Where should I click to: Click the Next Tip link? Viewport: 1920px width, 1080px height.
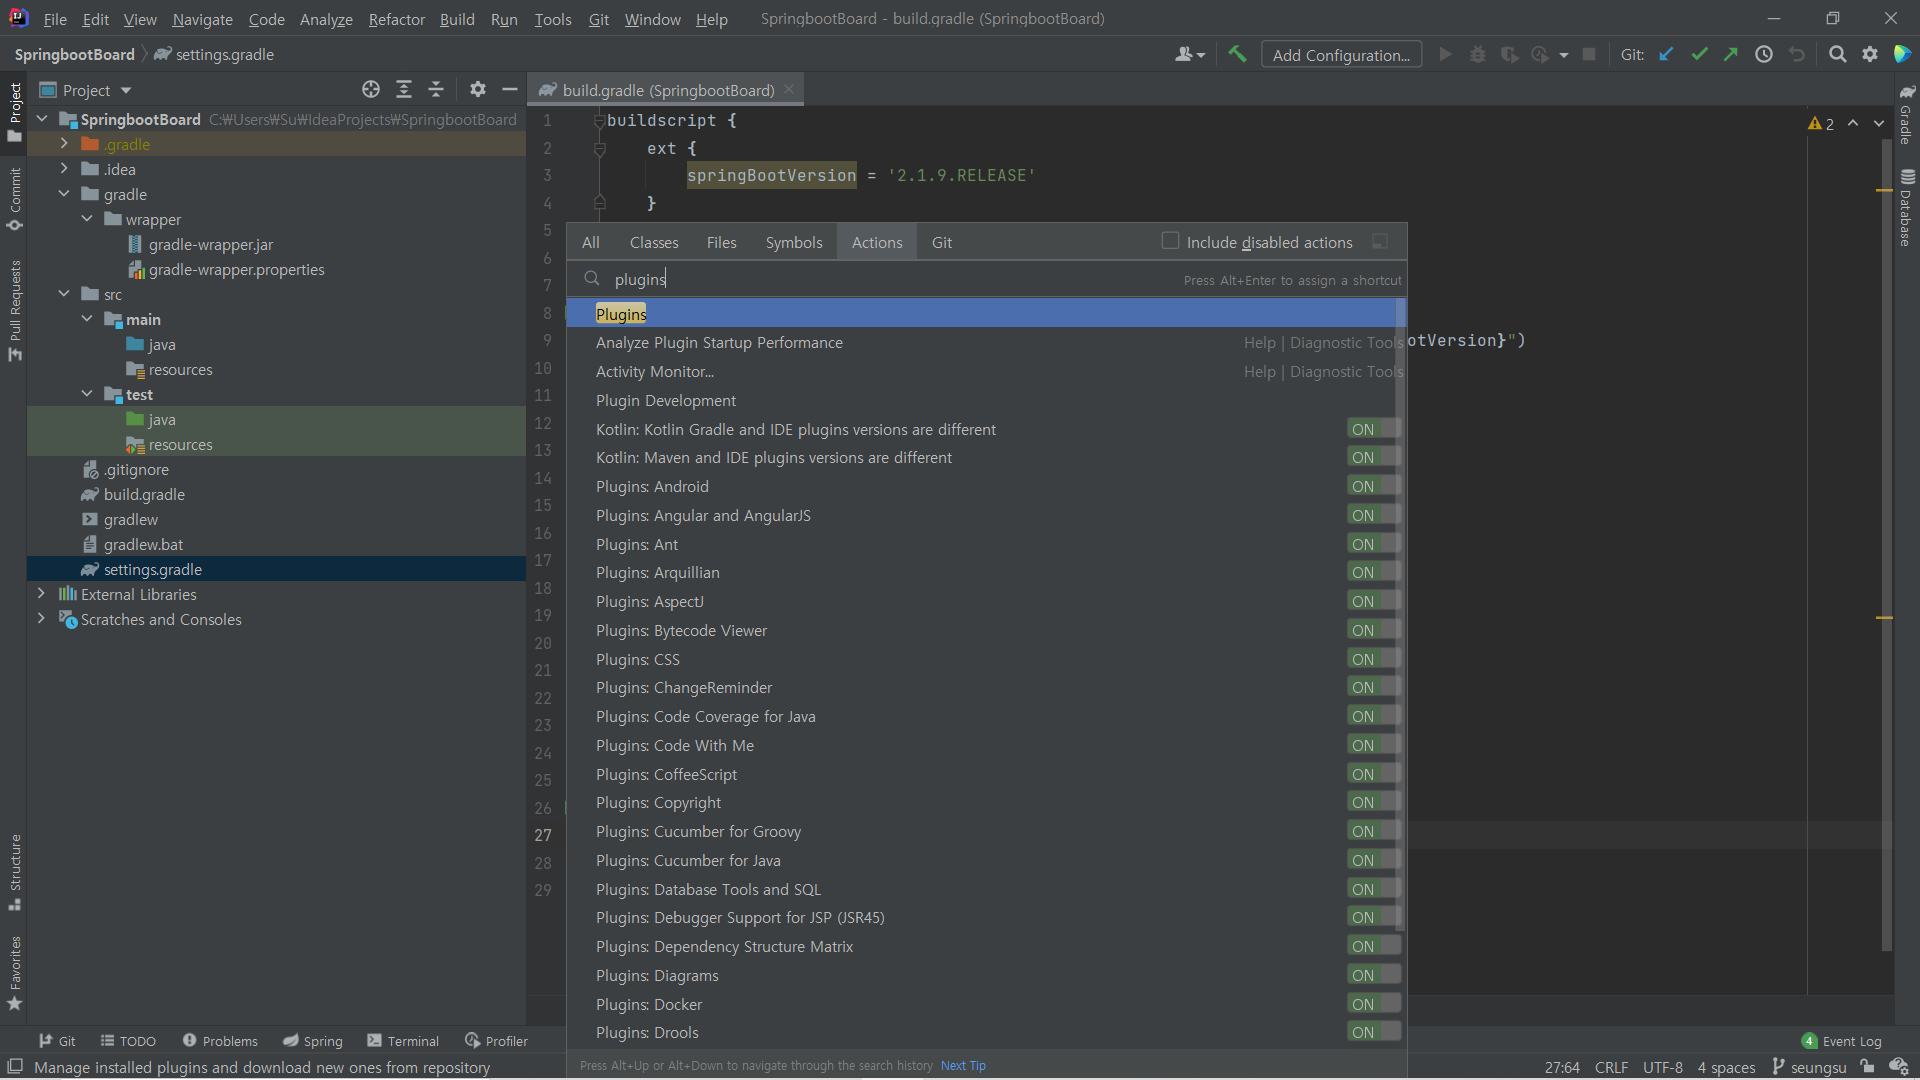tap(963, 1066)
